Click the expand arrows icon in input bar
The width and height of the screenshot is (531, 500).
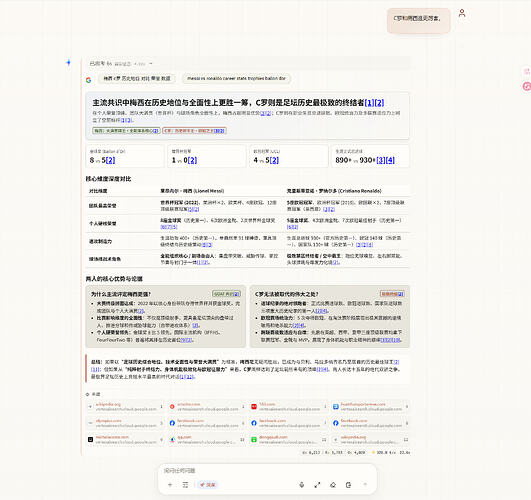317,485
